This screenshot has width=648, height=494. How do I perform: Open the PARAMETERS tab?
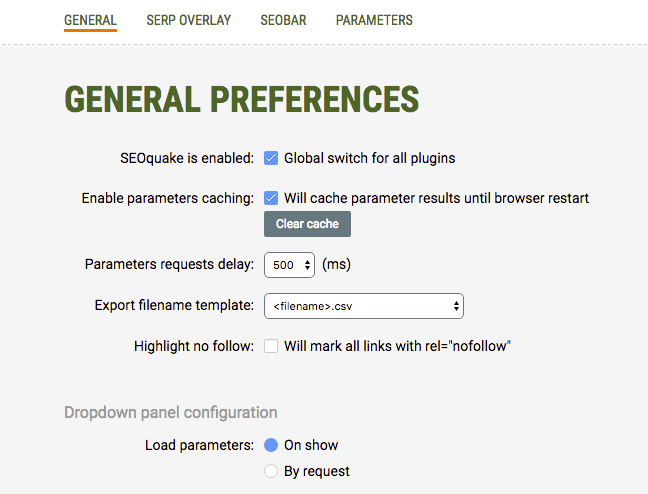374,20
